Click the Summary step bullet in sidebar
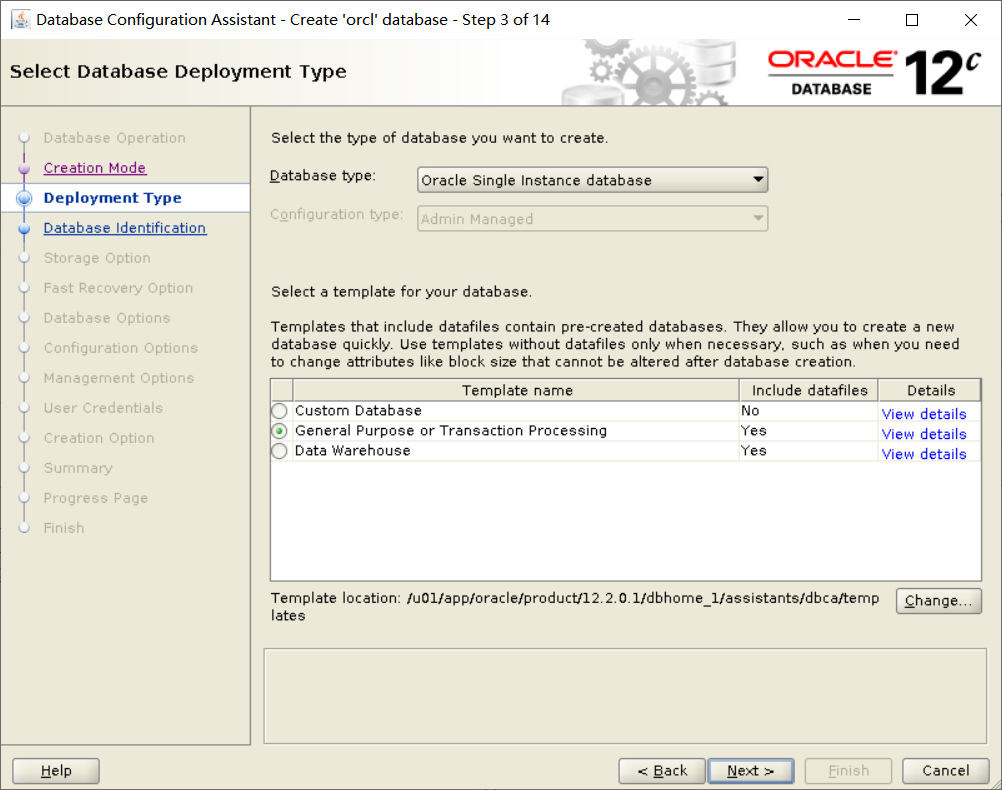1002x790 pixels. (x=23, y=468)
